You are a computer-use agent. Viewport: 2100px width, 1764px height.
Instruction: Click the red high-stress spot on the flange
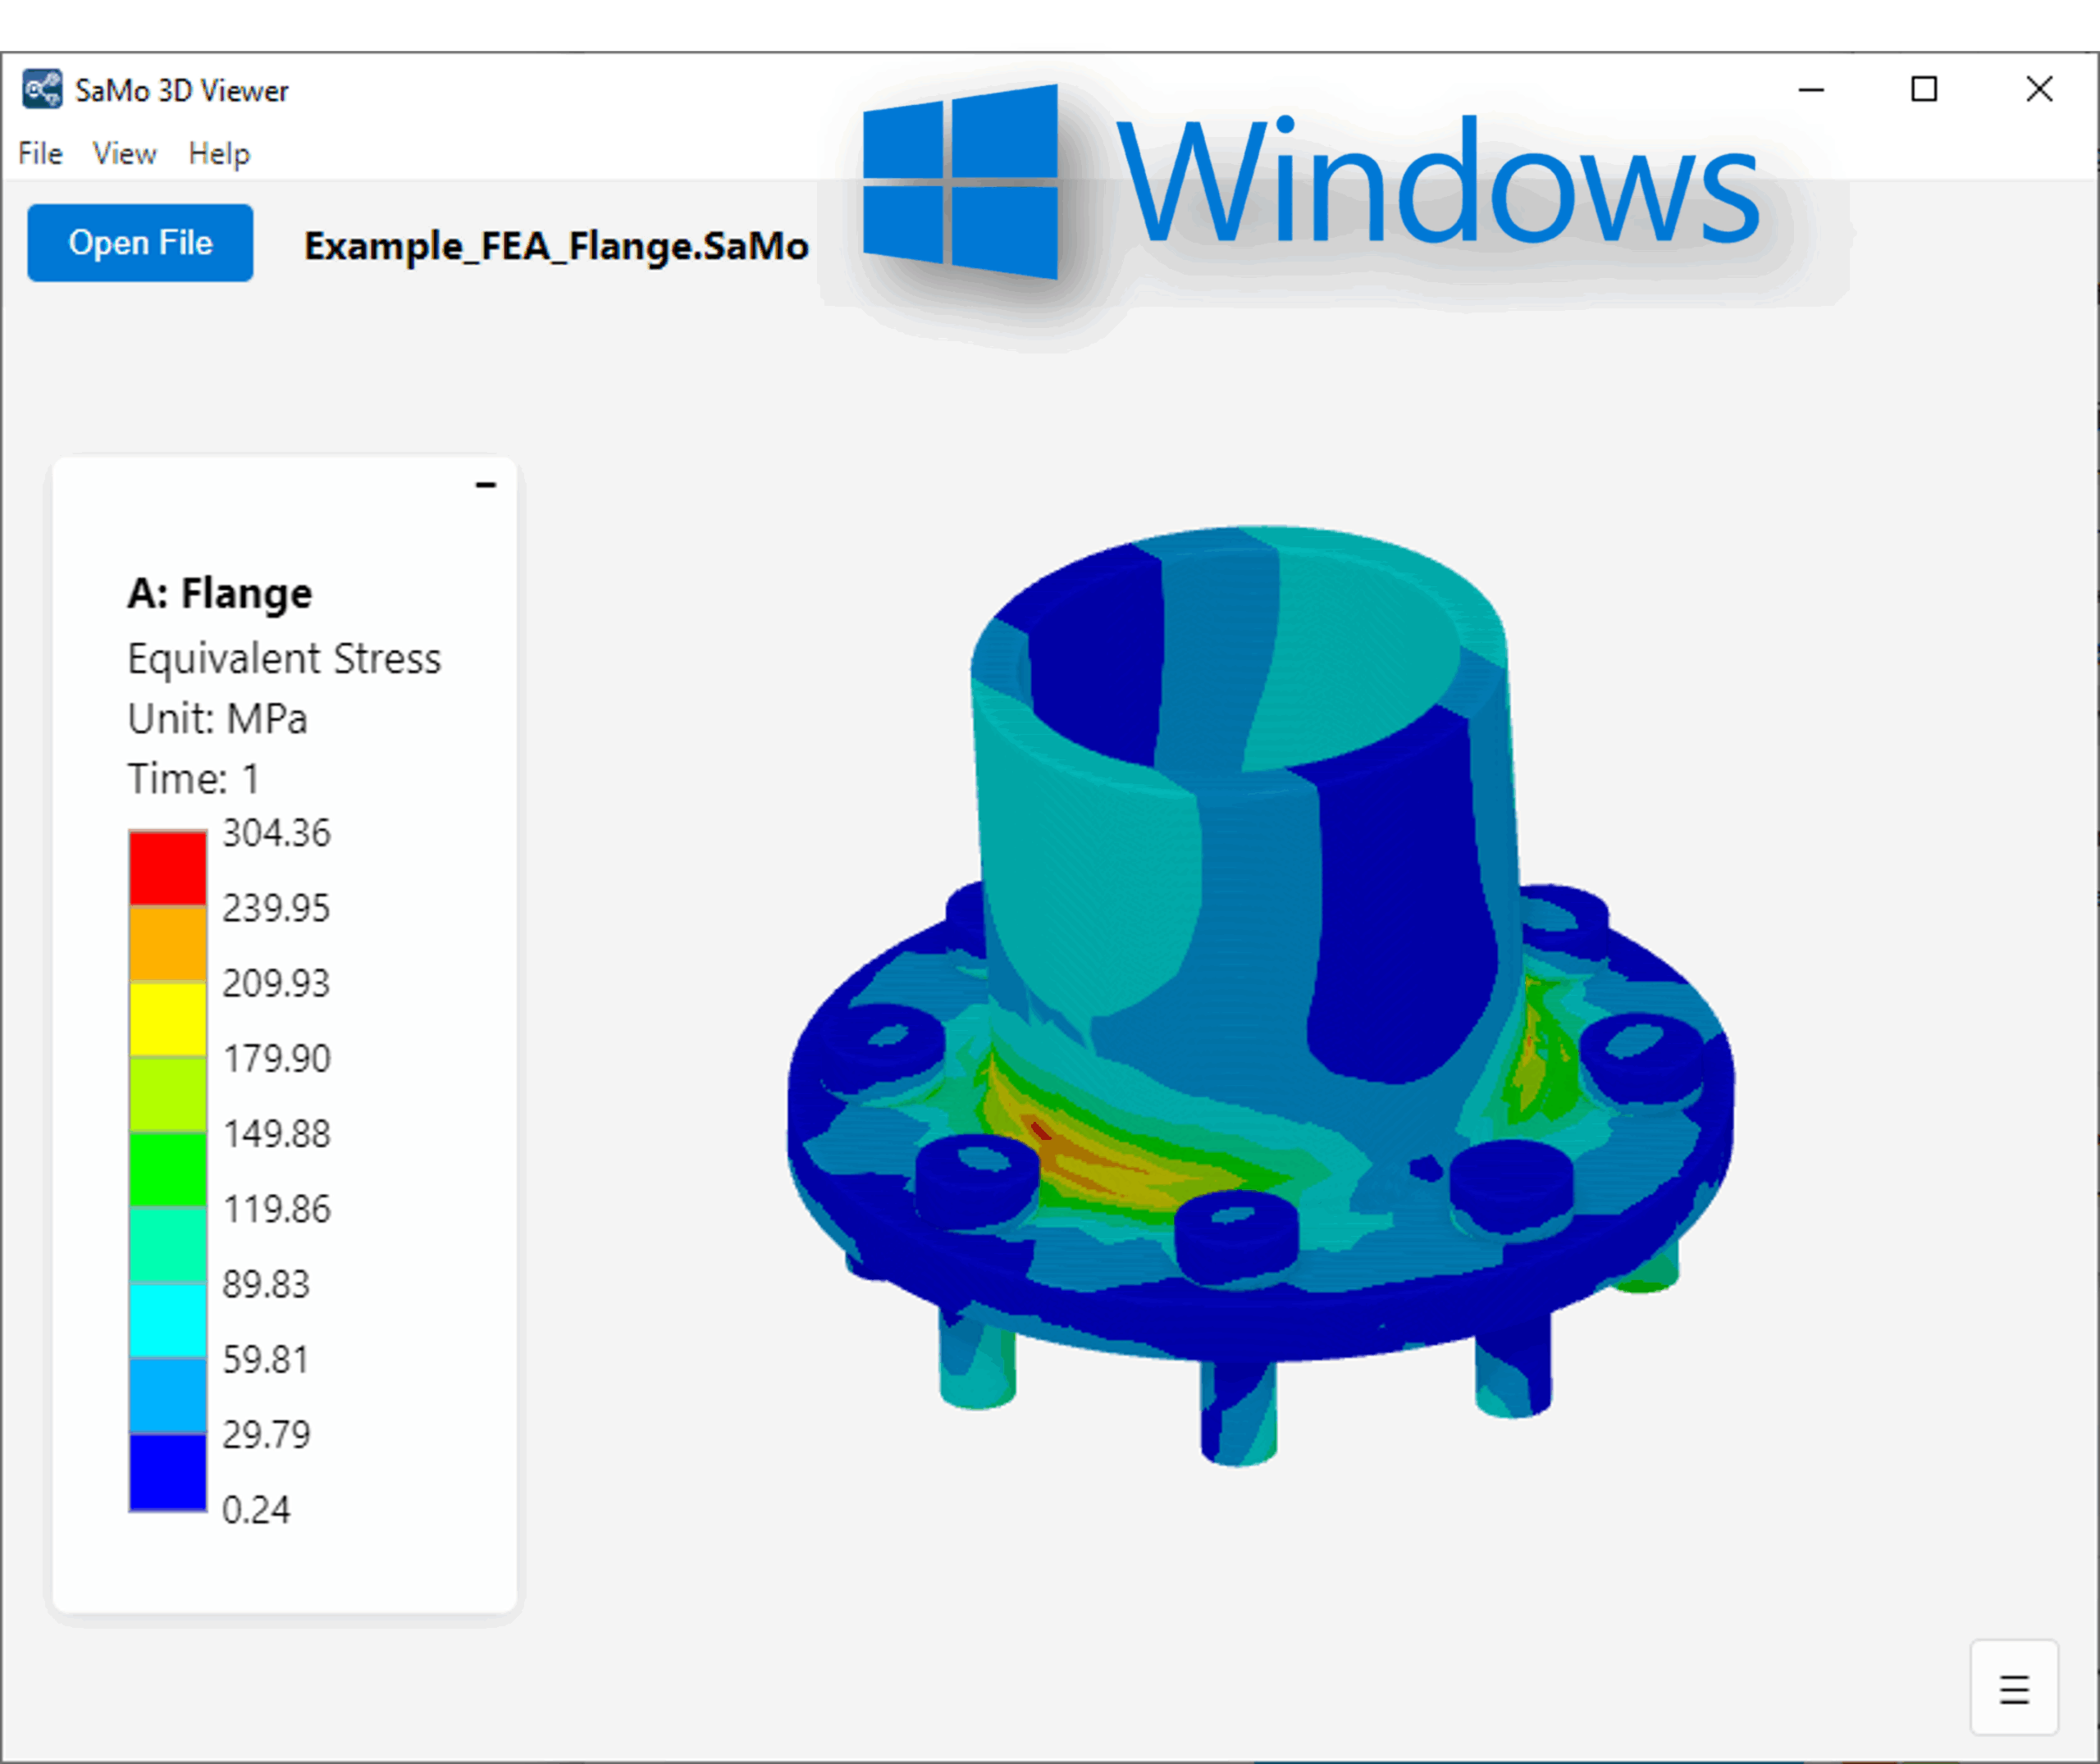(x=1041, y=1130)
